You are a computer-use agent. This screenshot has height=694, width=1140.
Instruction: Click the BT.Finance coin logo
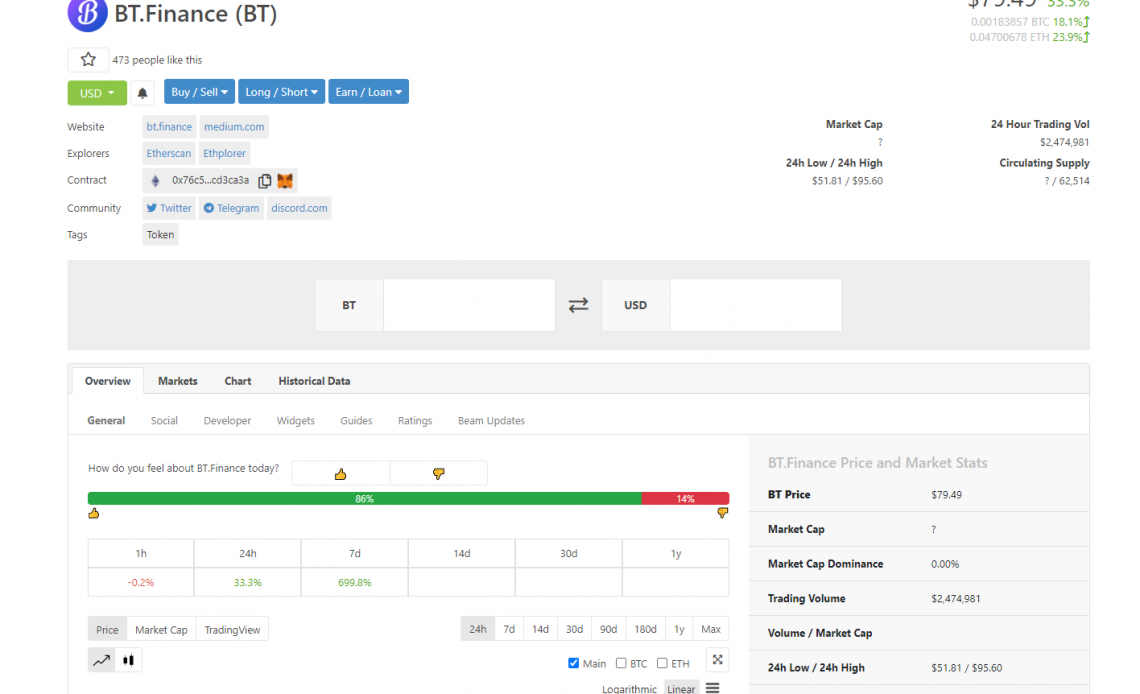click(87, 13)
